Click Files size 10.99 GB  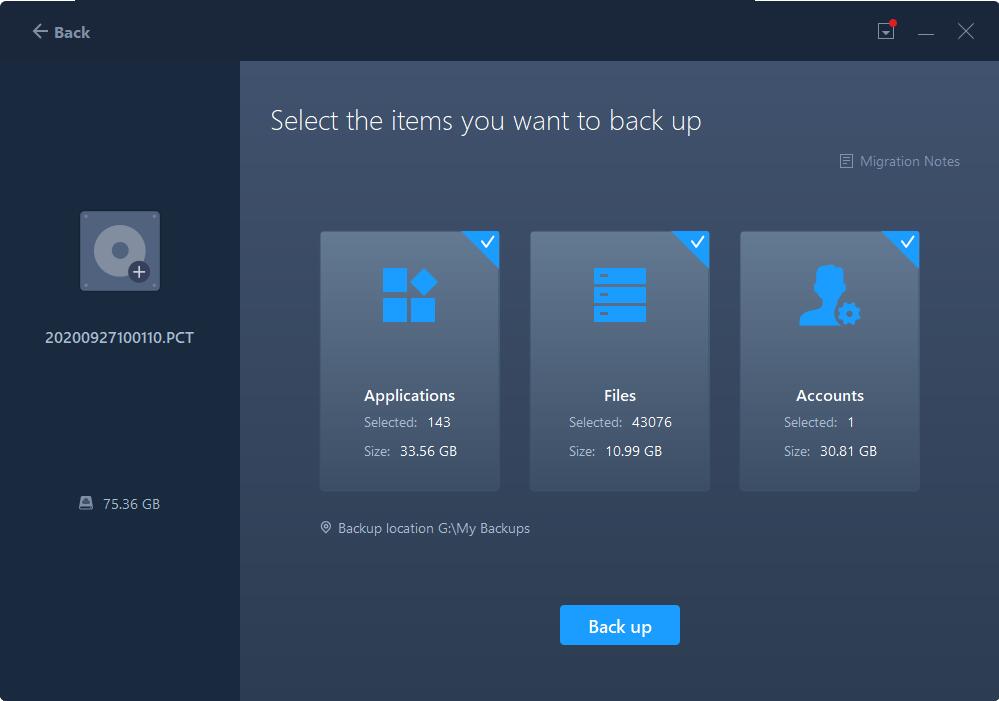(633, 451)
